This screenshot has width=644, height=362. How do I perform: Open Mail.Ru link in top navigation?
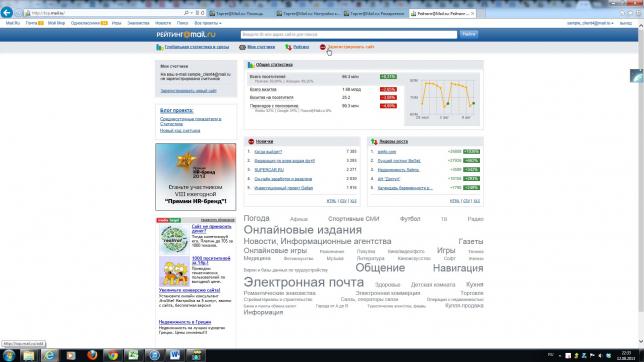click(x=13, y=23)
